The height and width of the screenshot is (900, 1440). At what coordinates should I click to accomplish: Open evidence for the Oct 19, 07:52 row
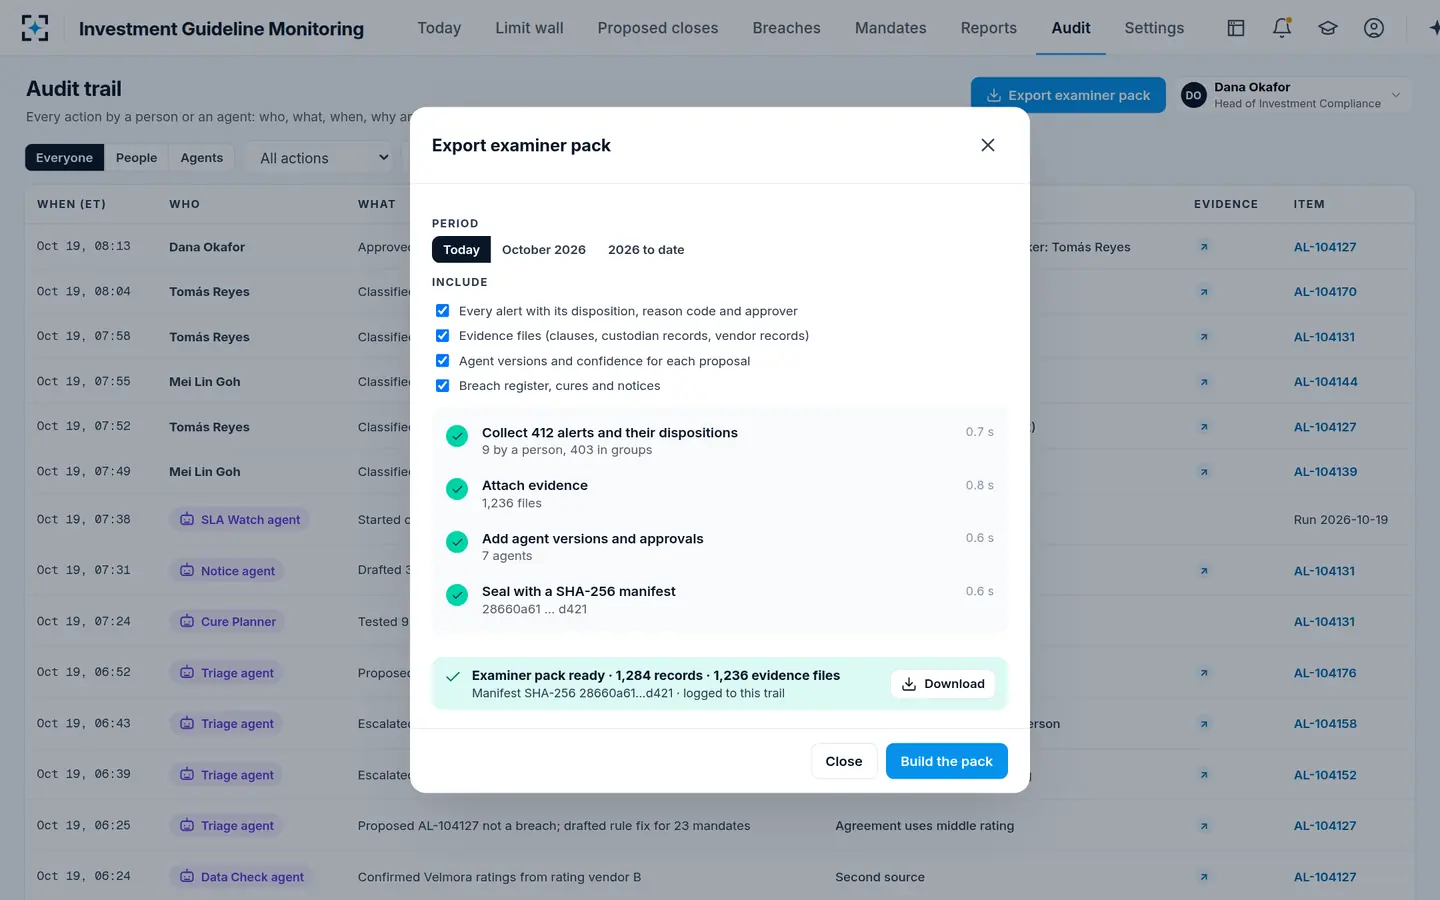click(1204, 427)
